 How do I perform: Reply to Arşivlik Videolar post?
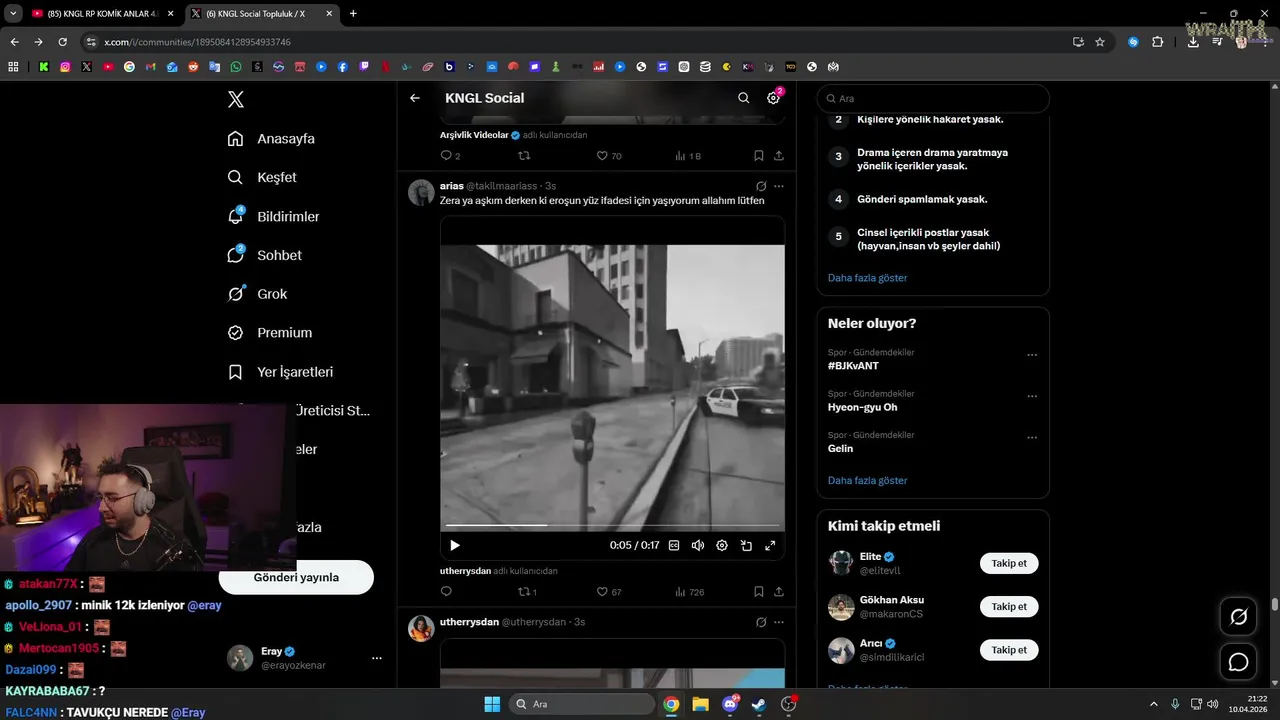(x=446, y=156)
